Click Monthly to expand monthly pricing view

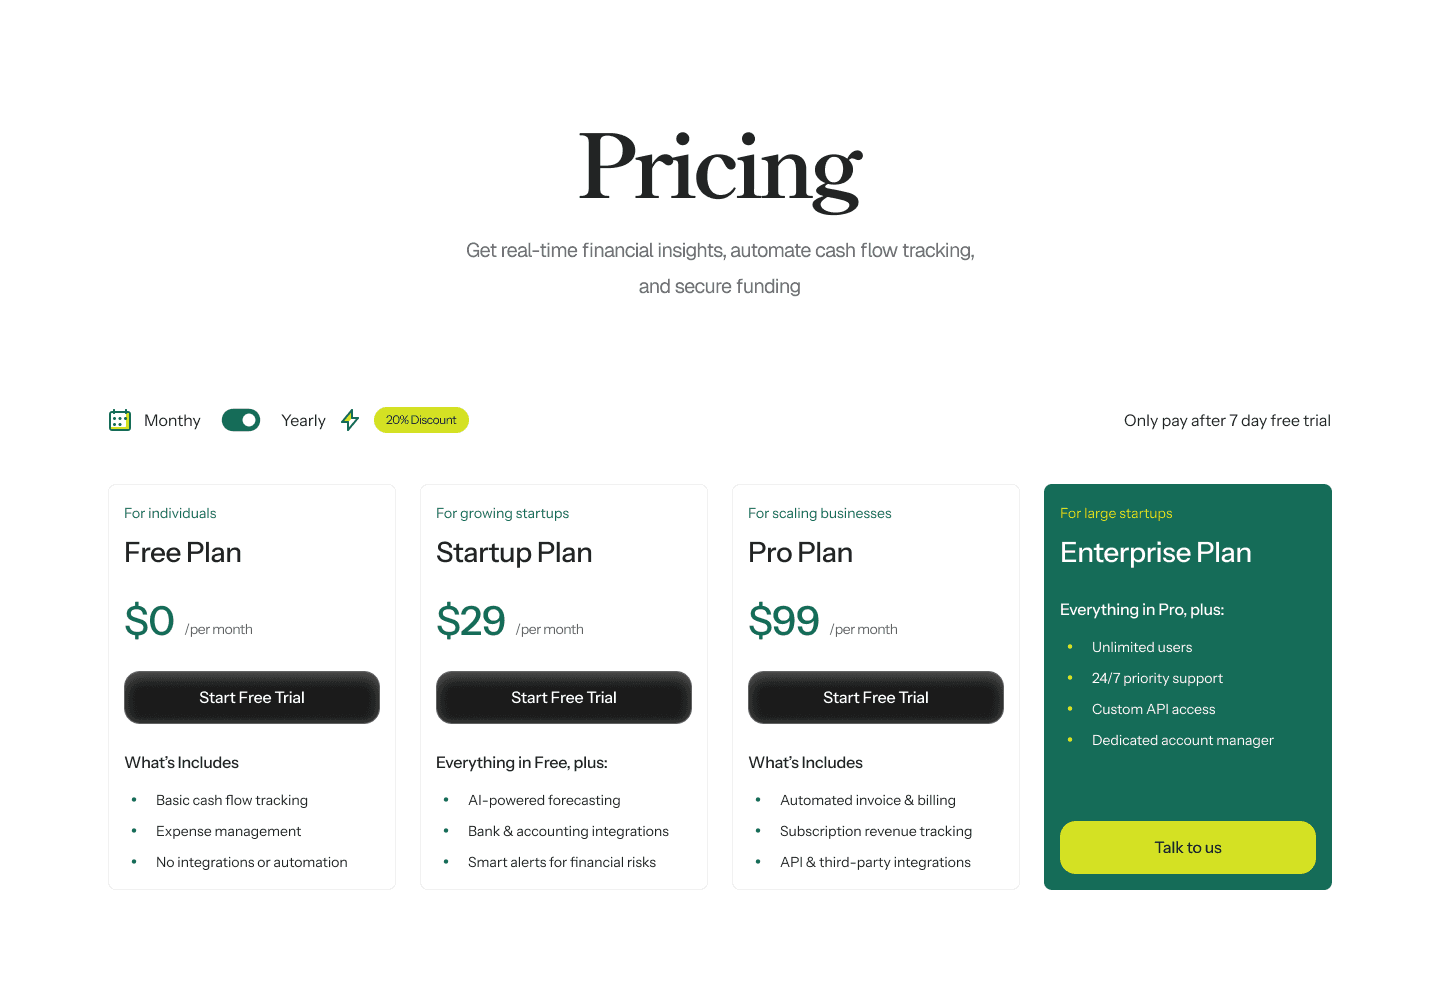click(172, 420)
